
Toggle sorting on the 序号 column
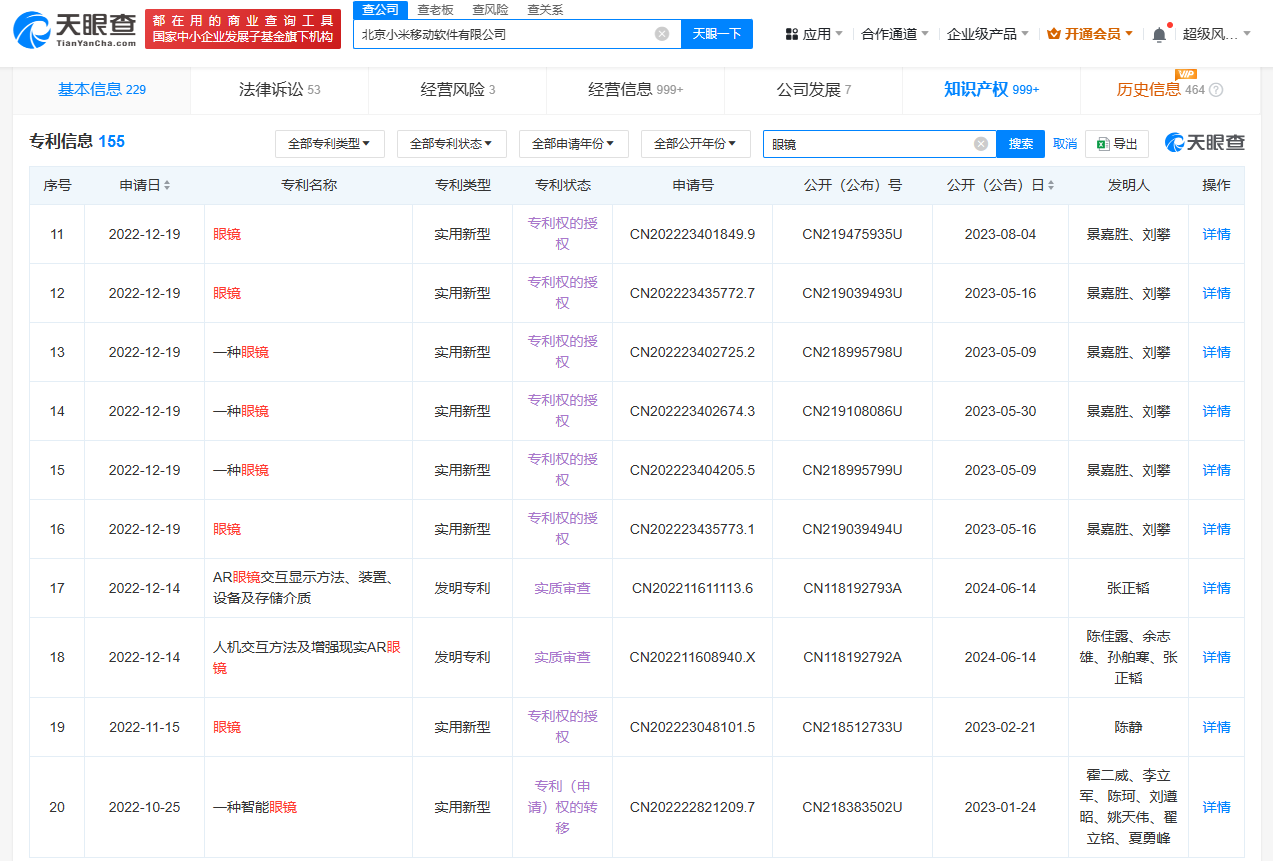[x=57, y=185]
